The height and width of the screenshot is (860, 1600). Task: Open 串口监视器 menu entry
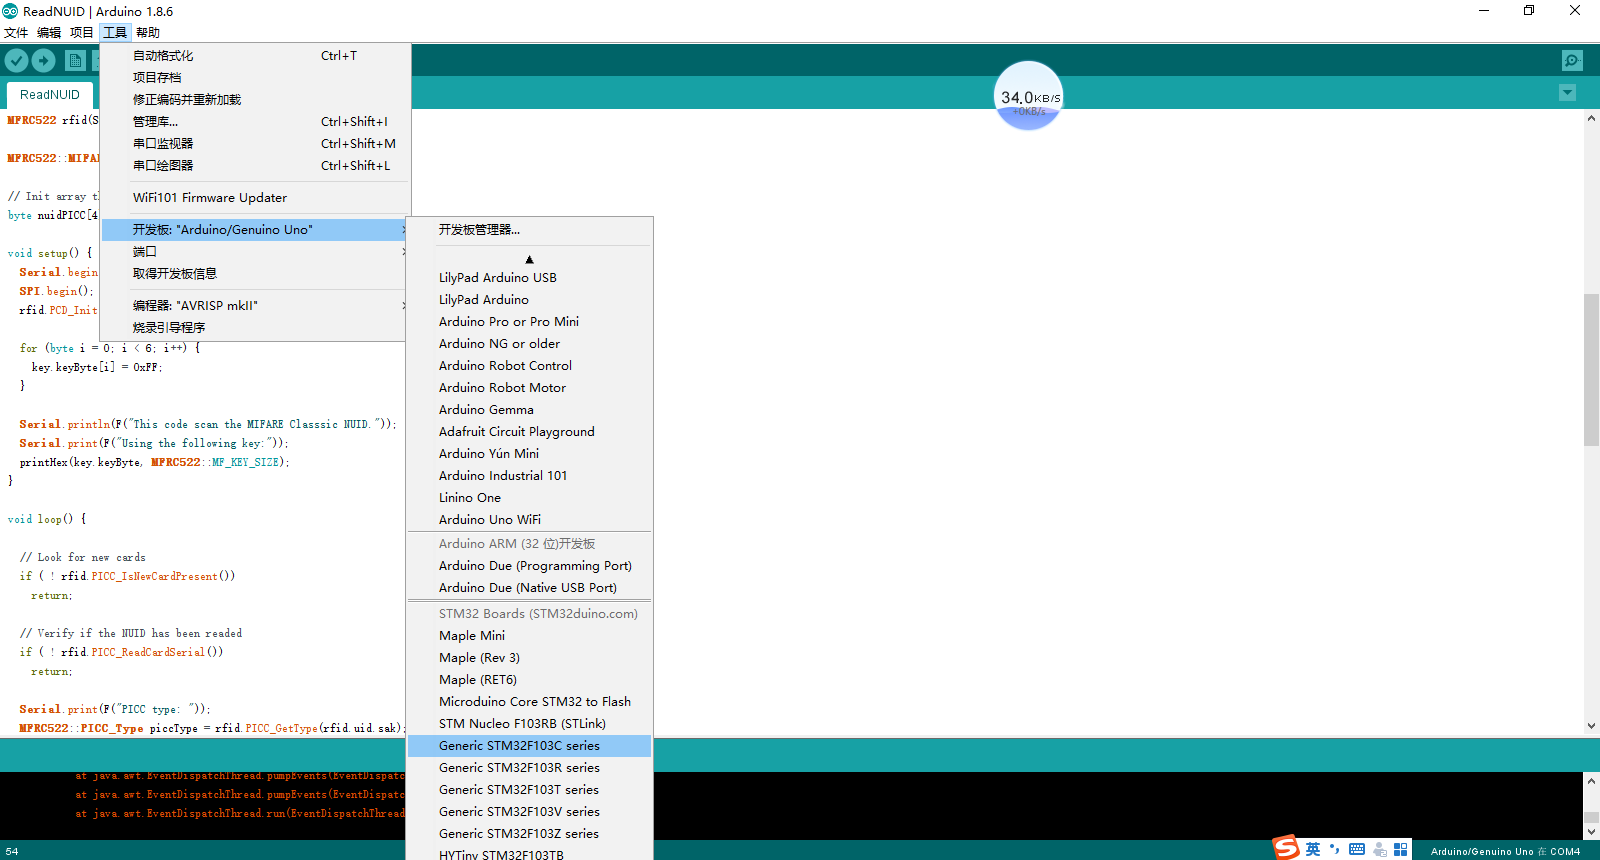(256, 144)
